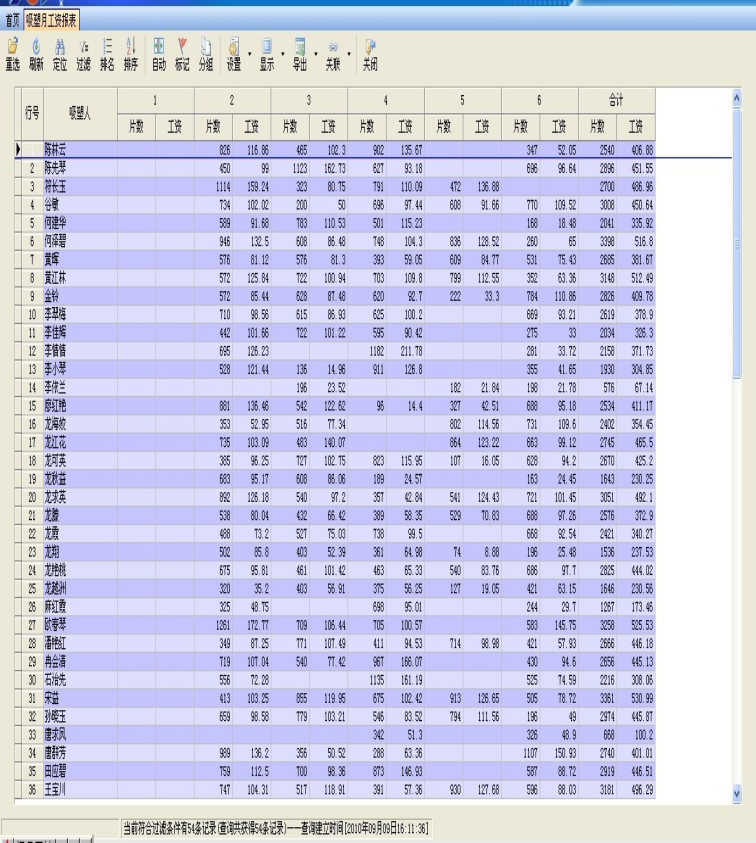
Task: Click the 重选 (reselect) toolbar icon
Action: point(13,54)
